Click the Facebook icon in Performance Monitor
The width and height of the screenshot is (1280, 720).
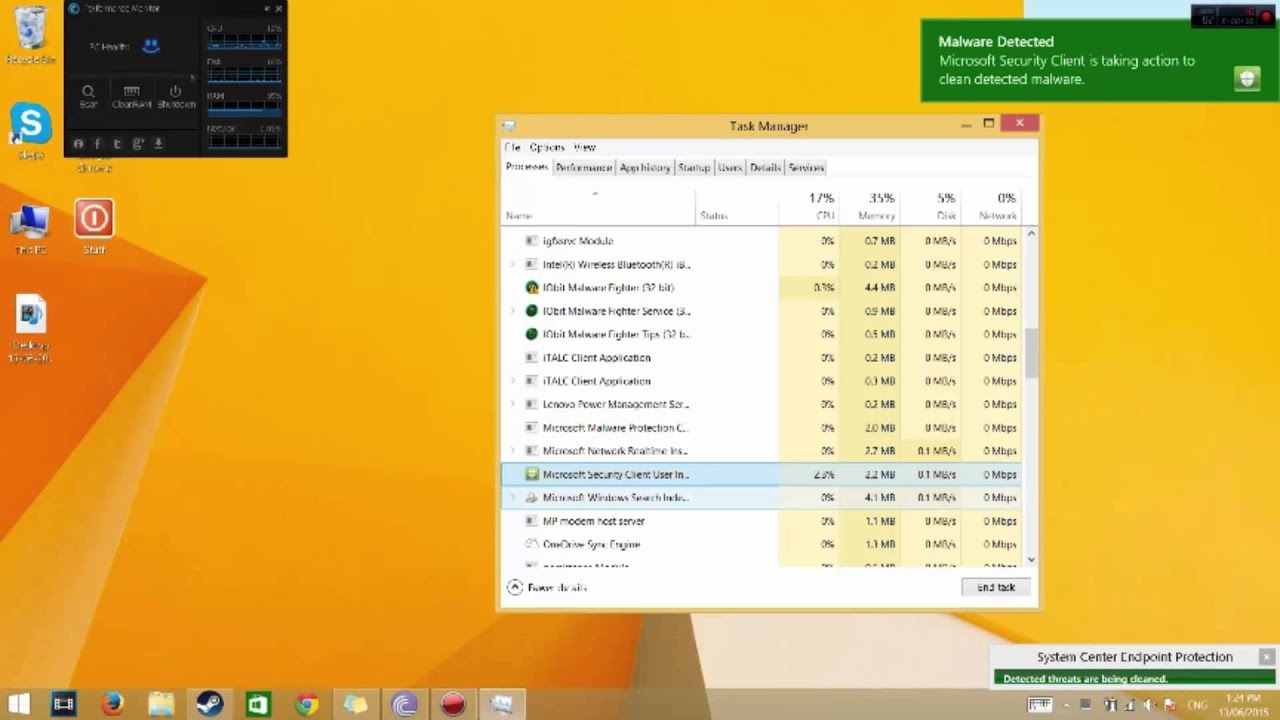(x=98, y=144)
